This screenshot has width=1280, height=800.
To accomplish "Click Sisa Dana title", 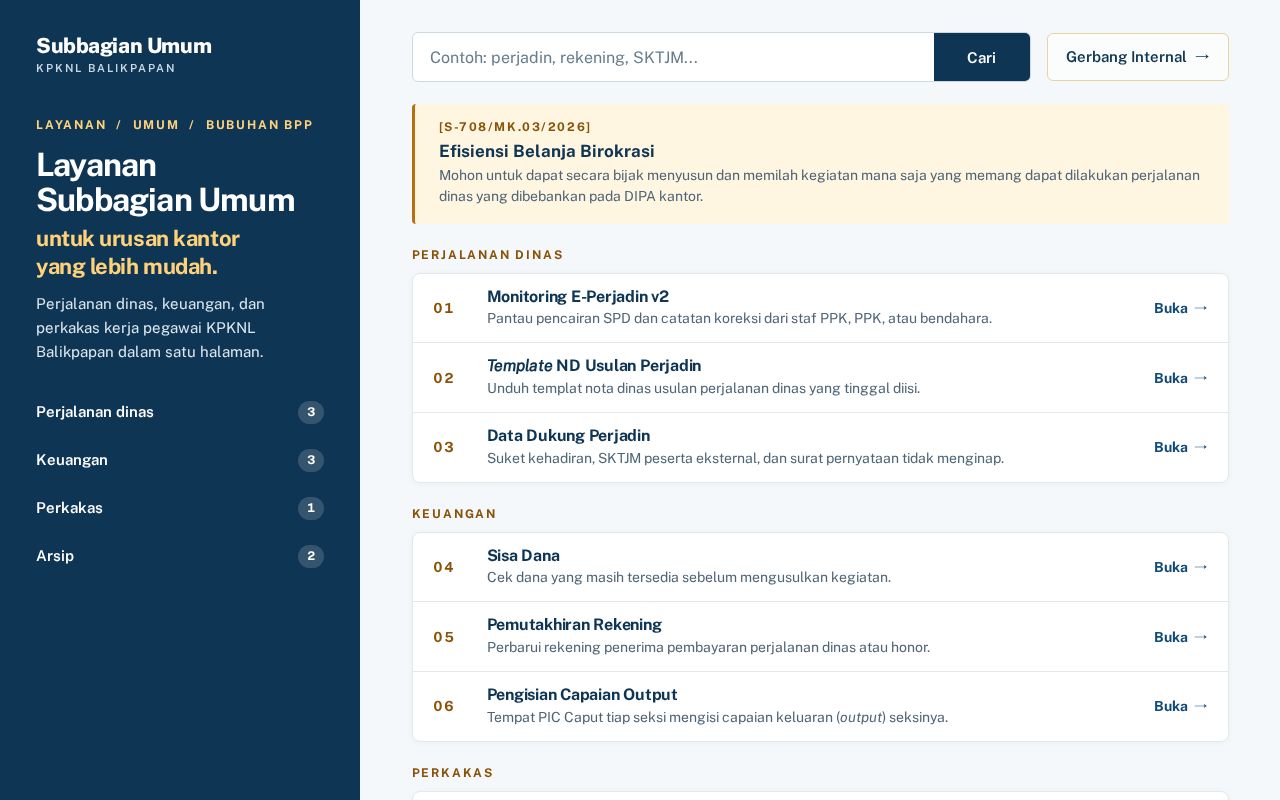I will pos(523,556).
